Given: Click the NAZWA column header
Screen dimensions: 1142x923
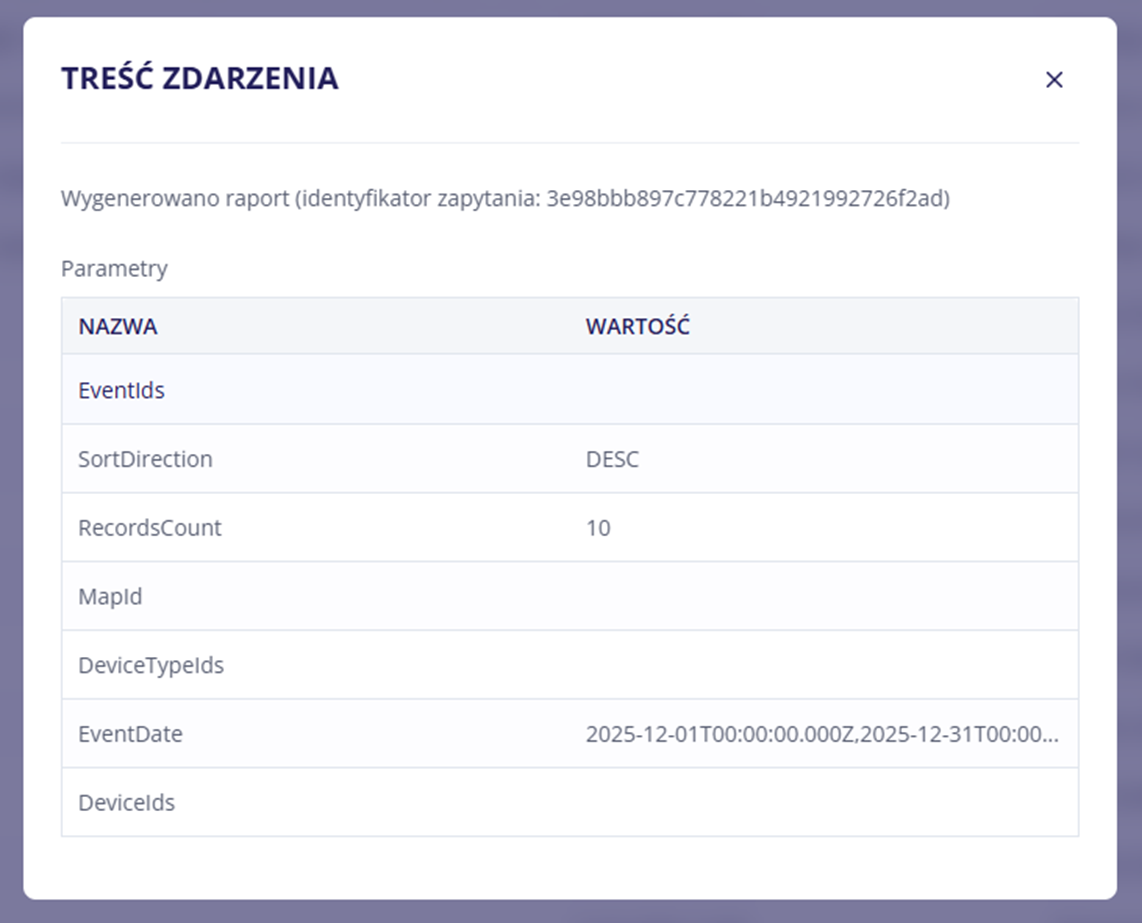Looking at the screenshot, I should tap(118, 327).
